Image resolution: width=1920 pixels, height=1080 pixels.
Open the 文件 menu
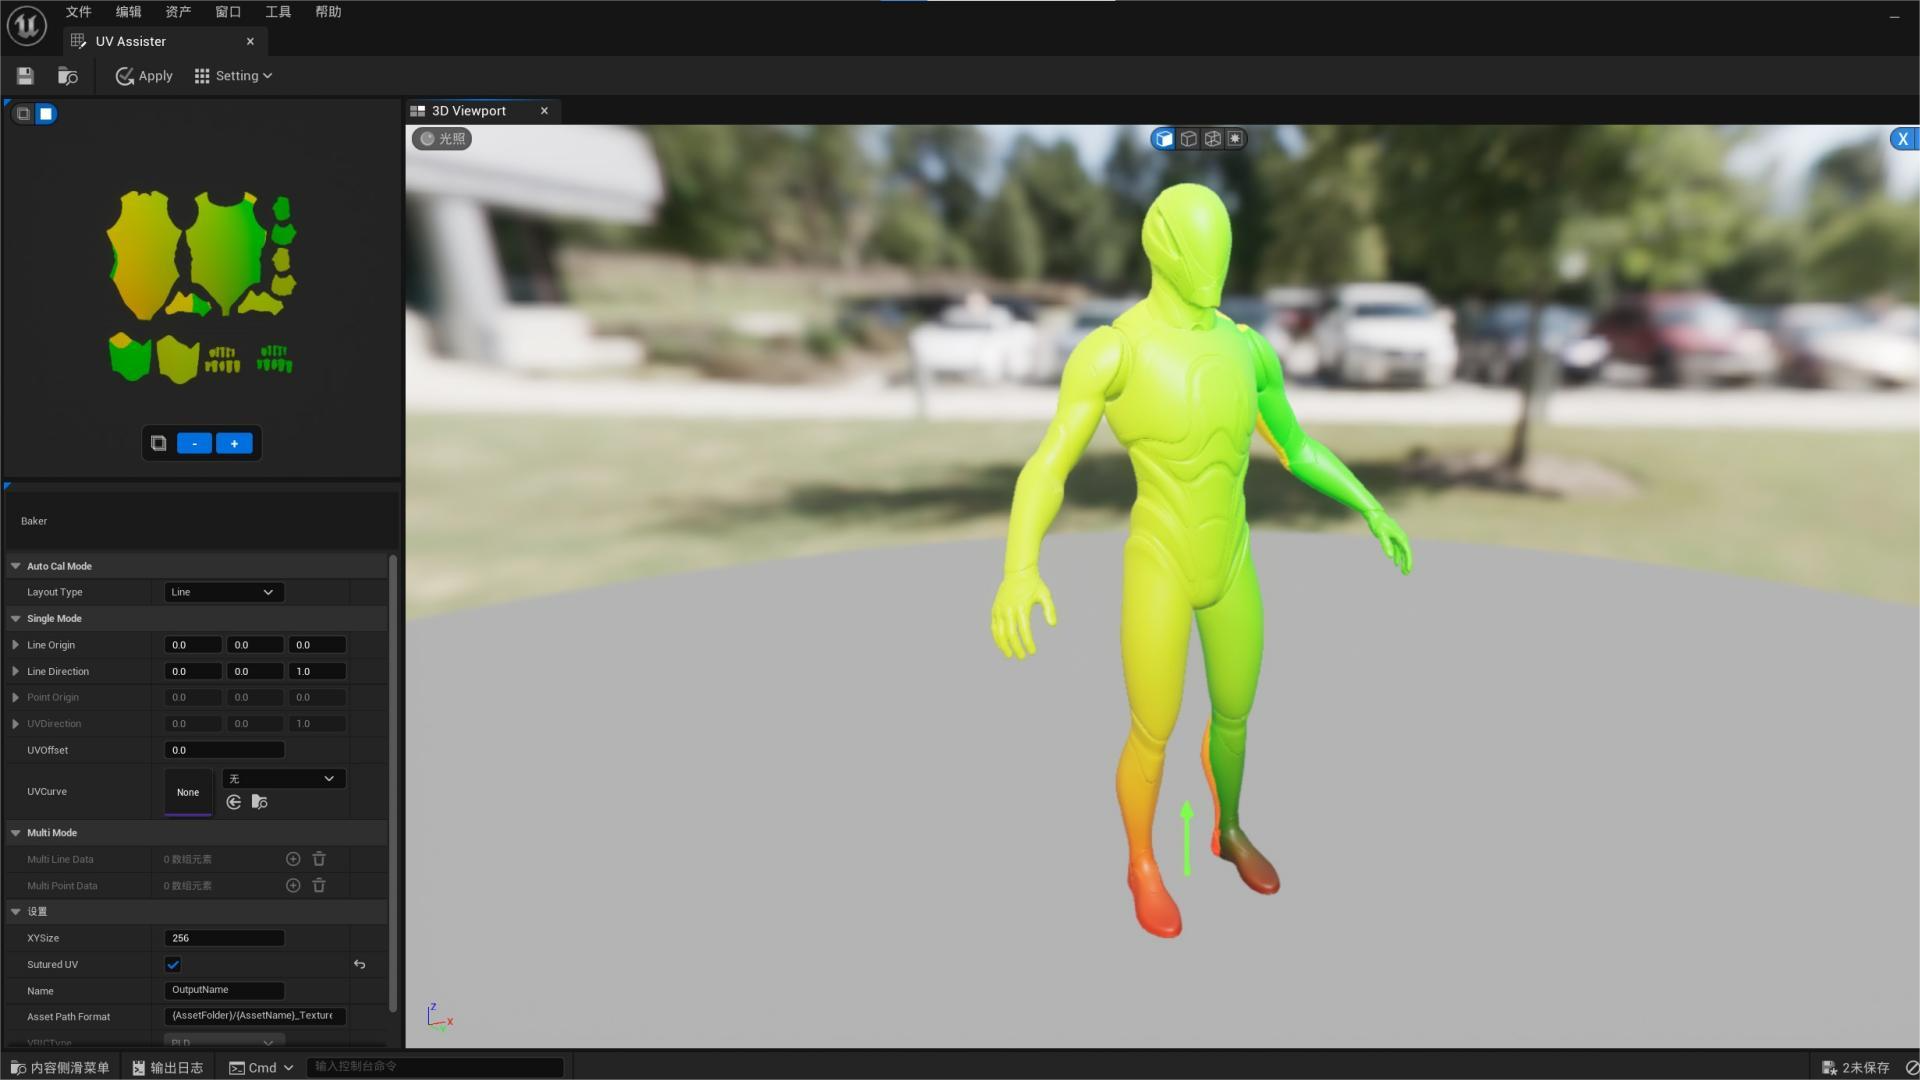78,12
